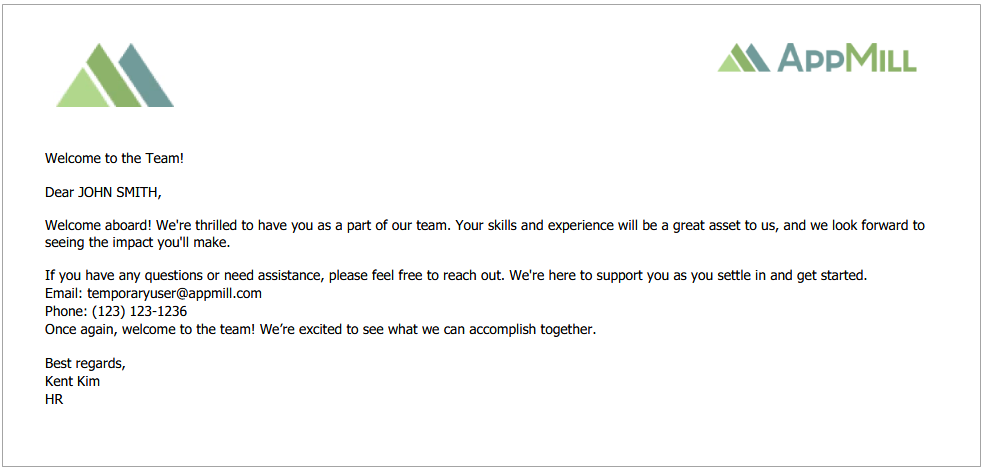The image size is (985, 469).
Task: Click the small triangle mark beside AppMill text
Action: pos(744,58)
